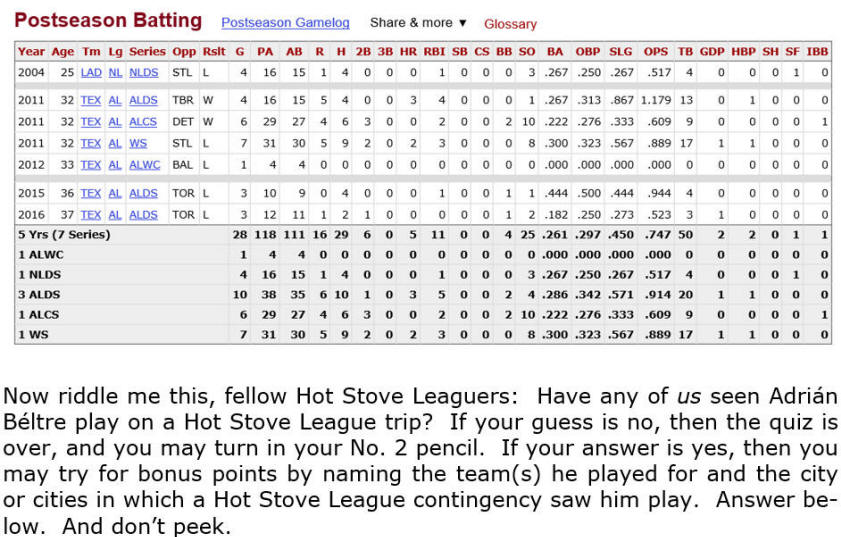Click the IBB column header
The image size is (841, 537).
tap(817, 51)
